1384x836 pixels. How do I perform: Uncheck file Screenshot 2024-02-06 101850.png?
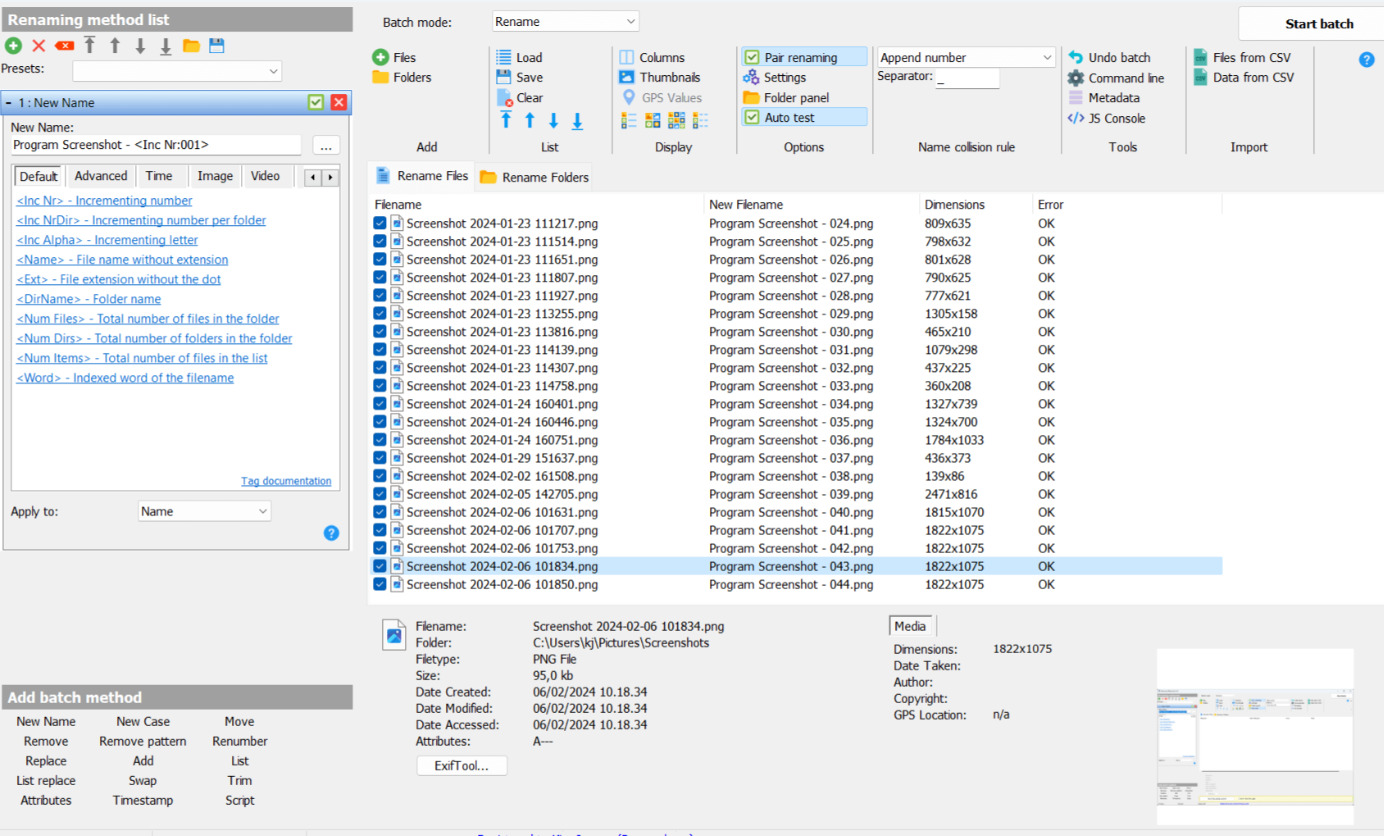coord(380,584)
